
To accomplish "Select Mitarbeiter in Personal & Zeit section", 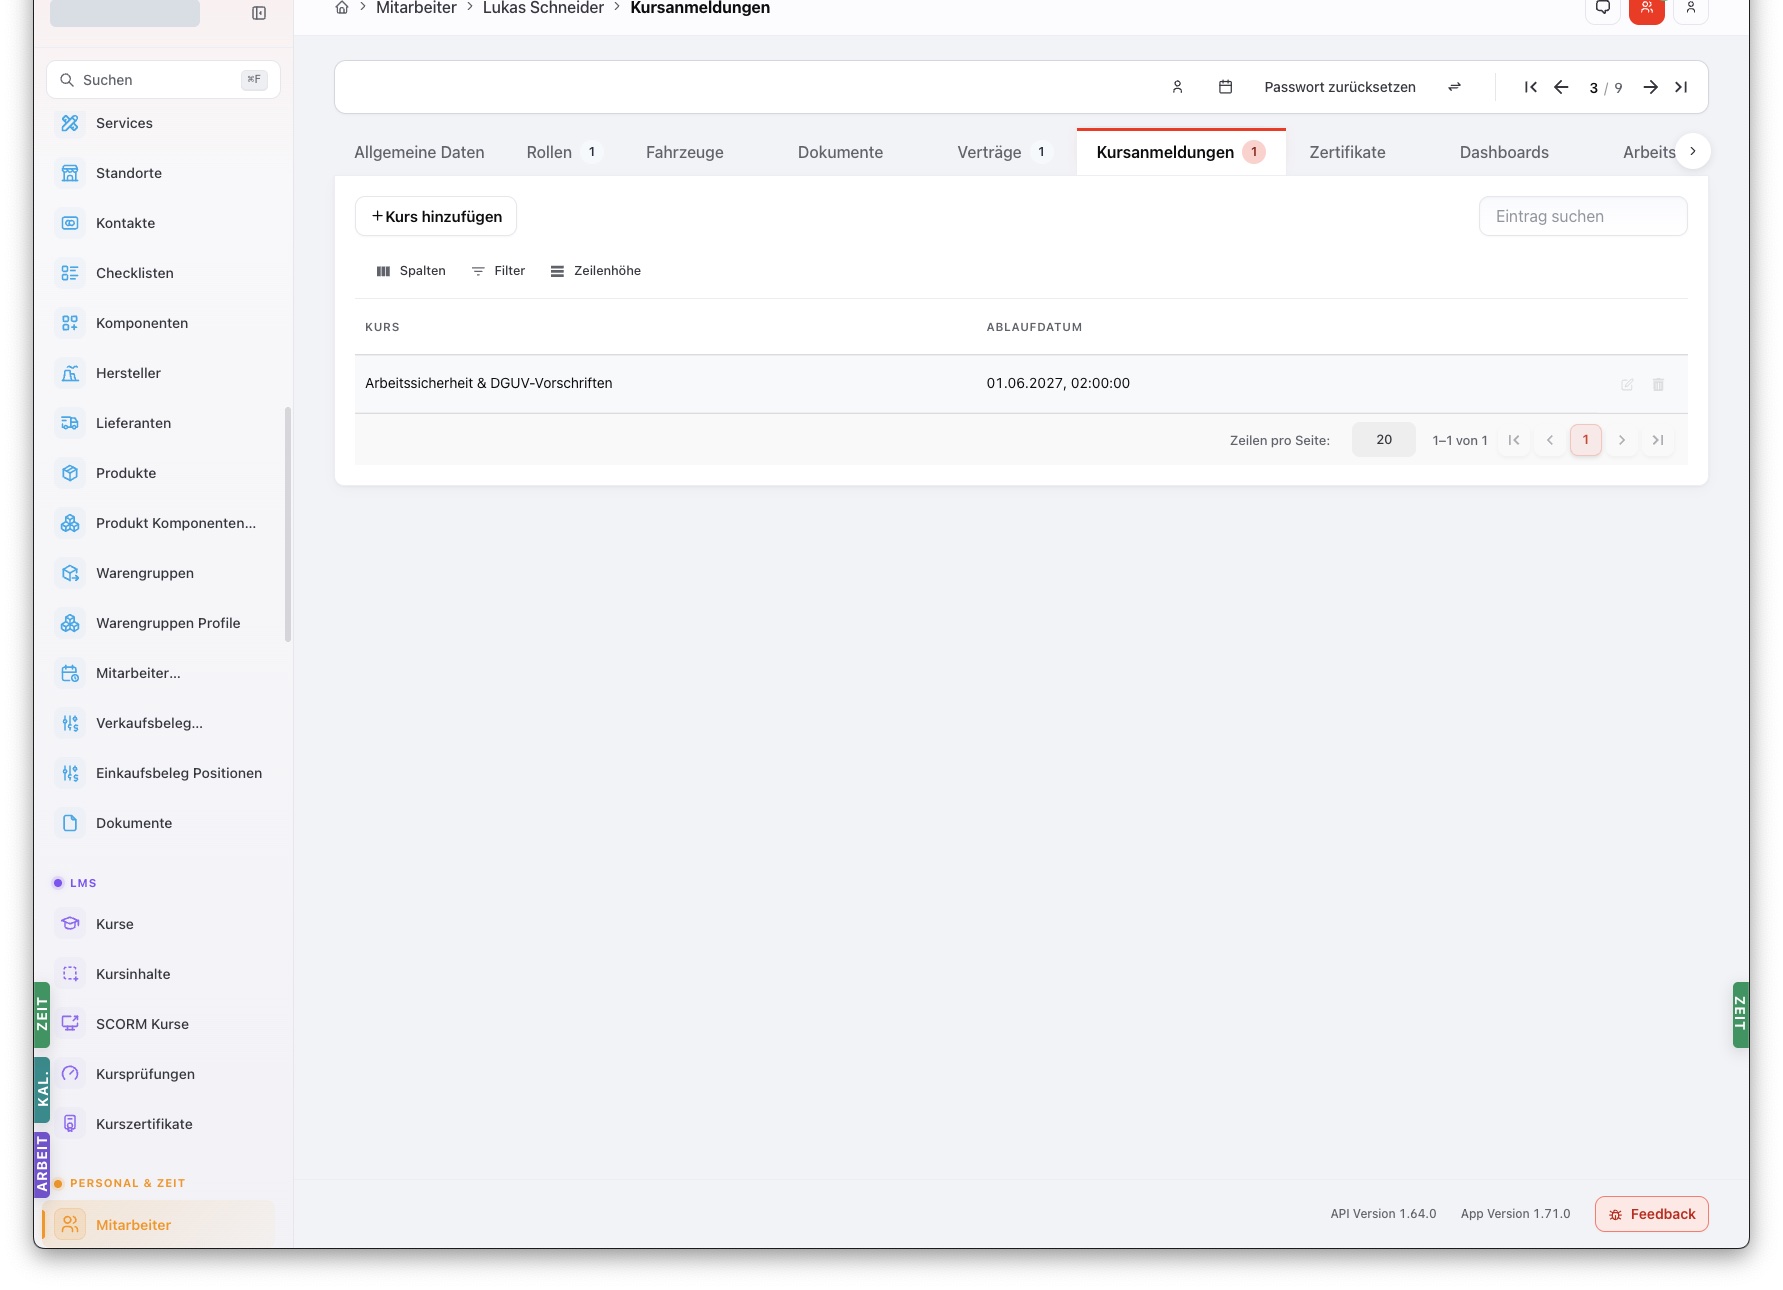I will click(x=159, y=1225).
